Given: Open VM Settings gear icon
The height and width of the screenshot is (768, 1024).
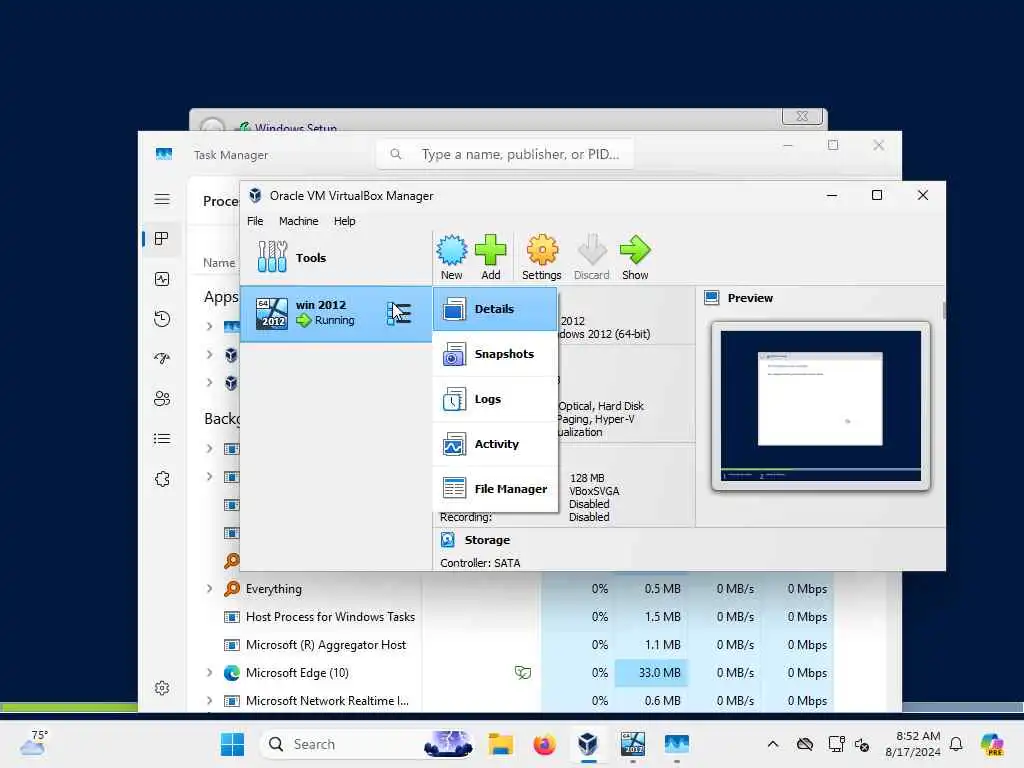Looking at the screenshot, I should pos(541,257).
